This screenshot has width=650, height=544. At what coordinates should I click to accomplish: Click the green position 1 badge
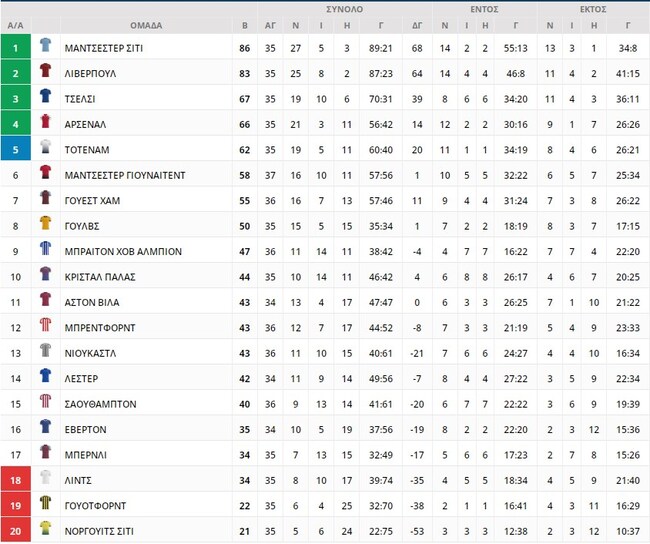coord(16,48)
